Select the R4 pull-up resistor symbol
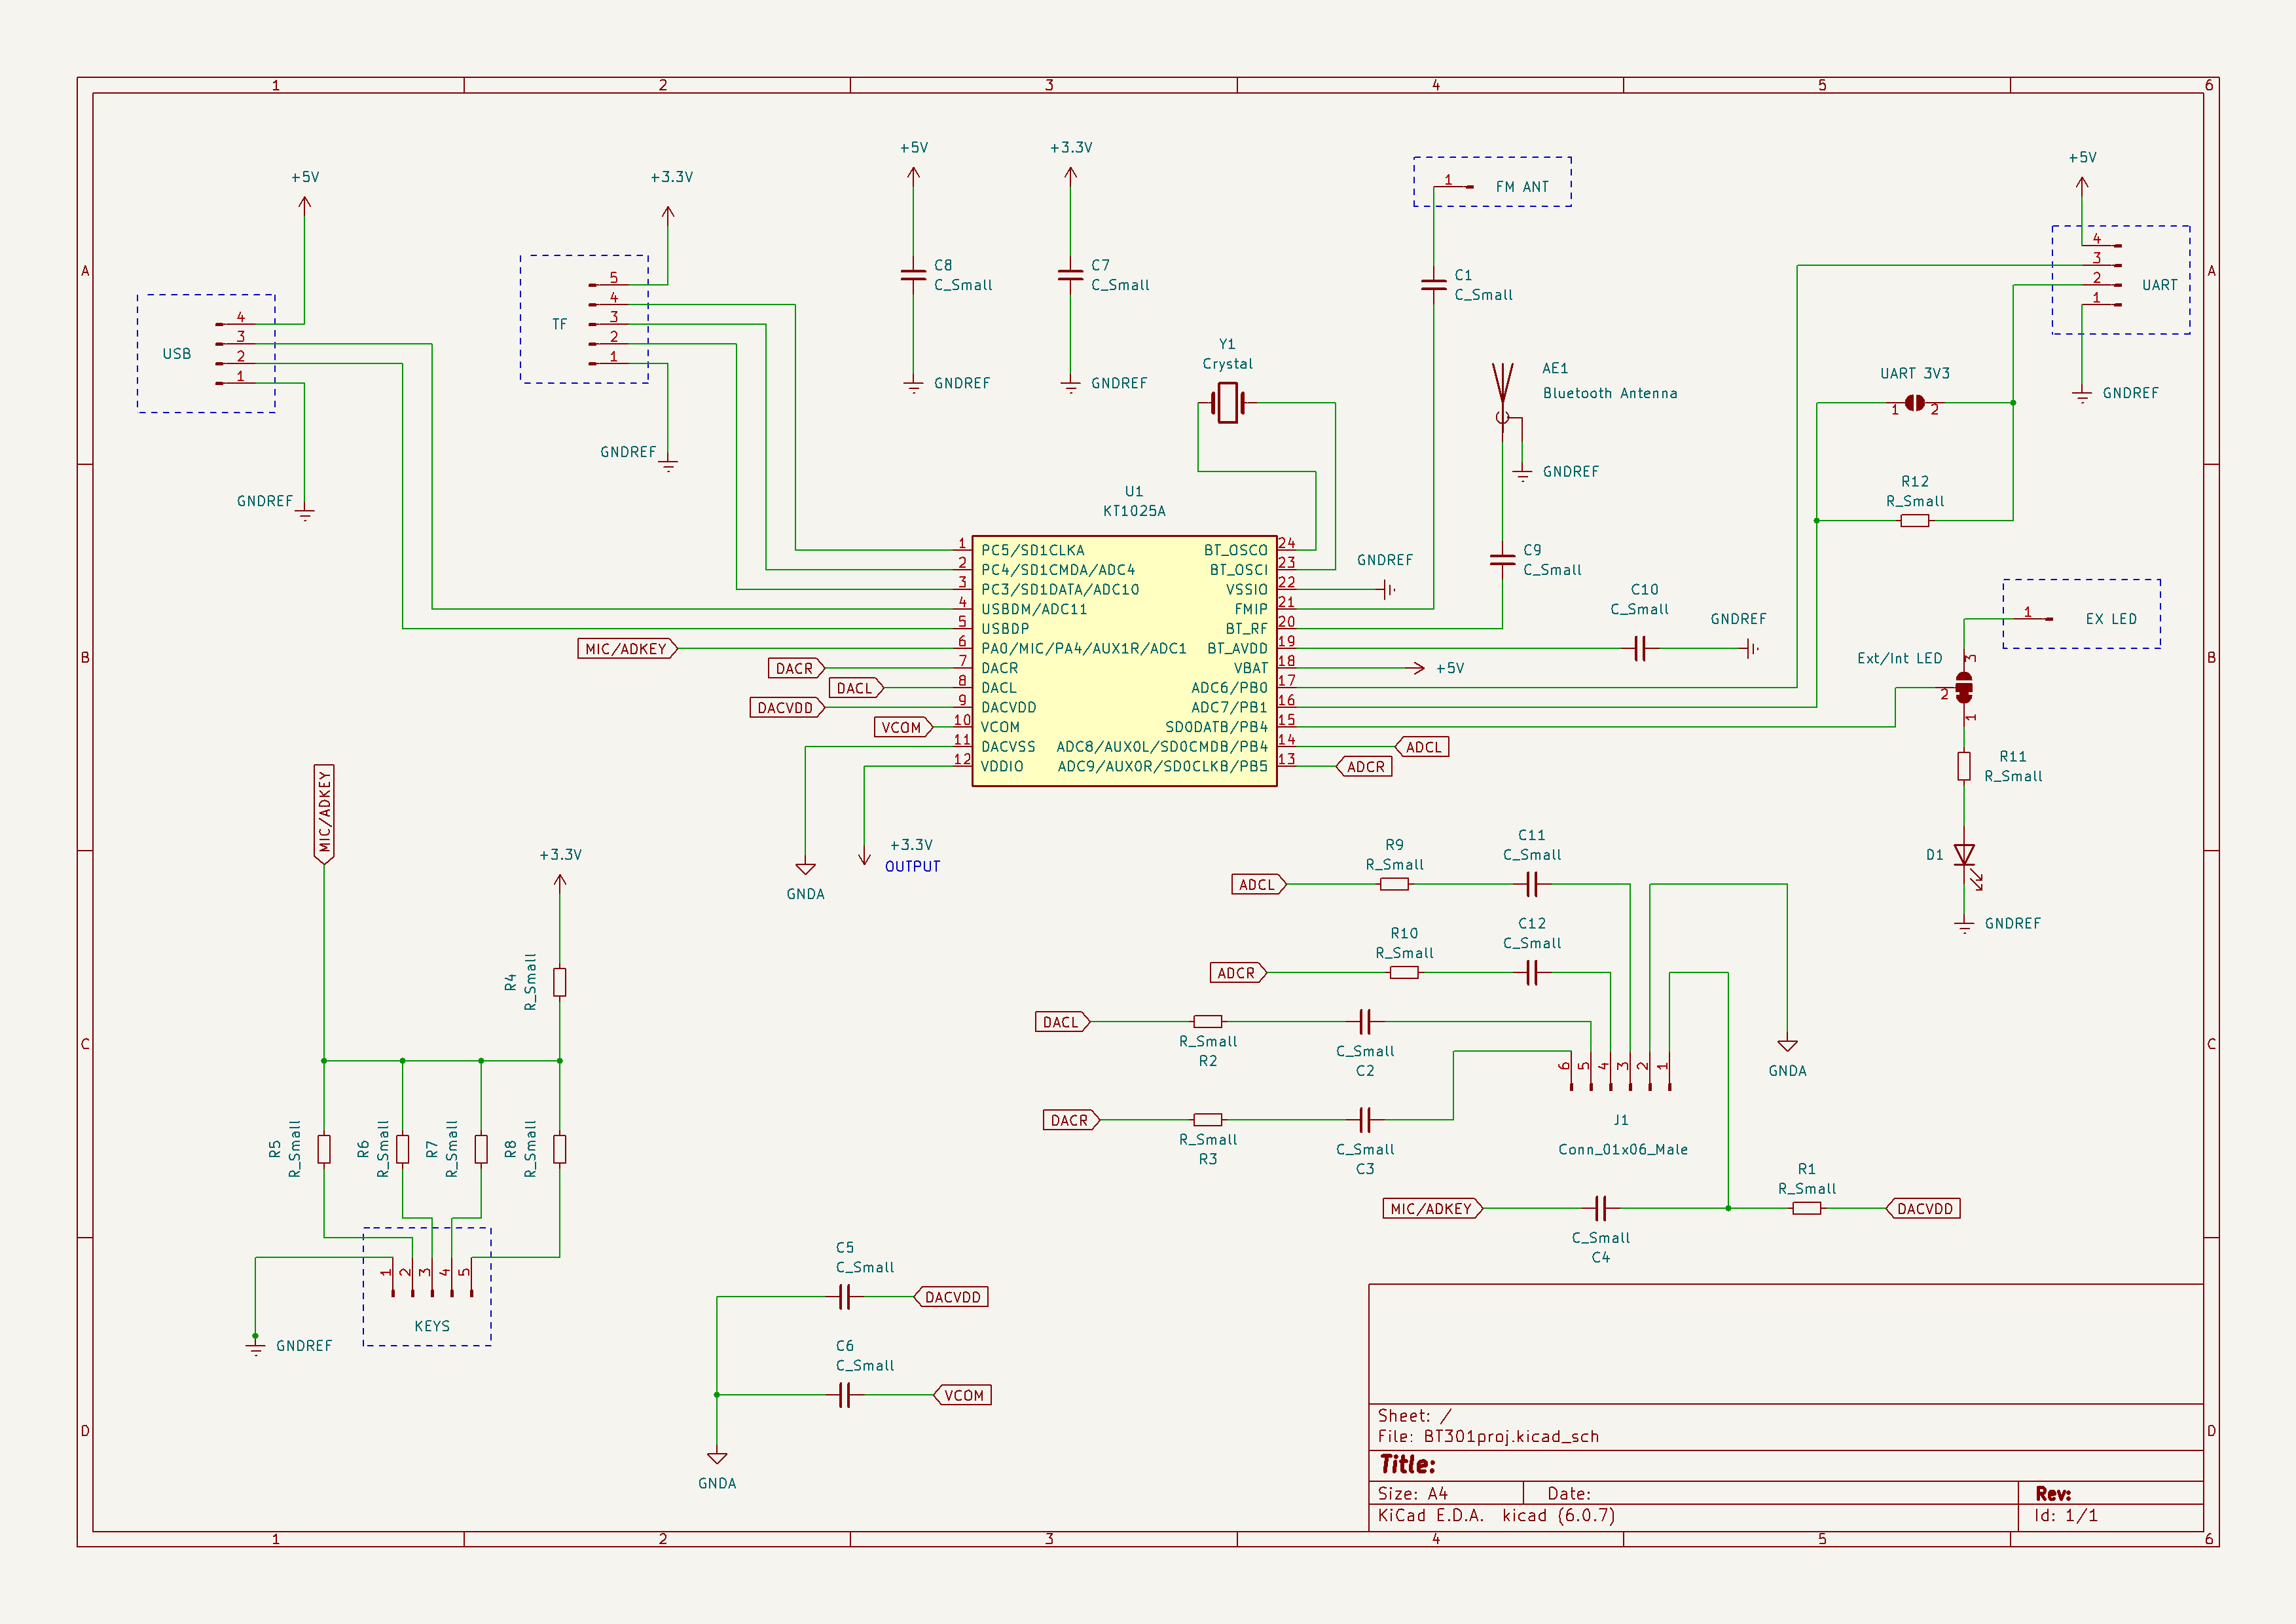 point(560,982)
